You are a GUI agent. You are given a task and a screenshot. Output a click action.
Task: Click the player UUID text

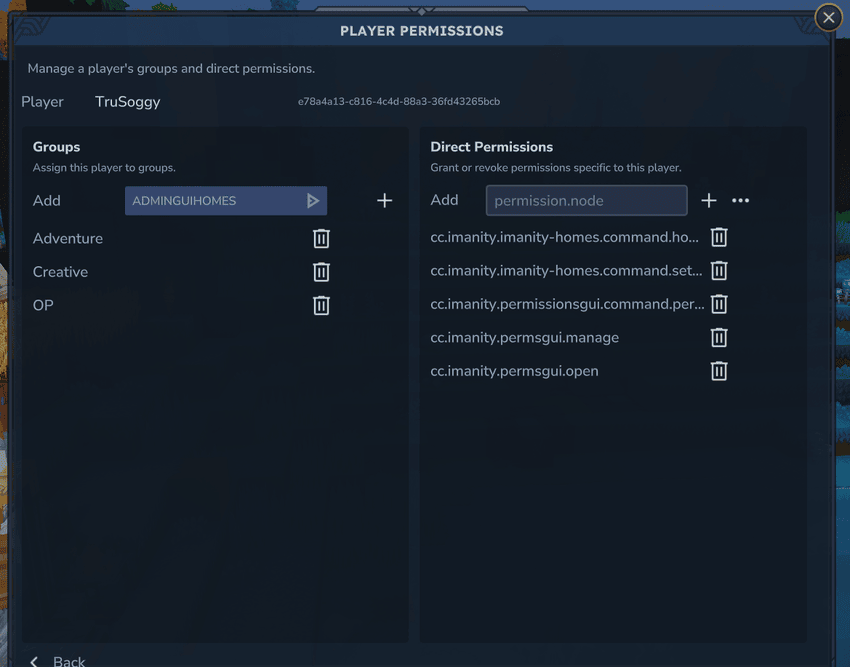pyautogui.click(x=398, y=102)
